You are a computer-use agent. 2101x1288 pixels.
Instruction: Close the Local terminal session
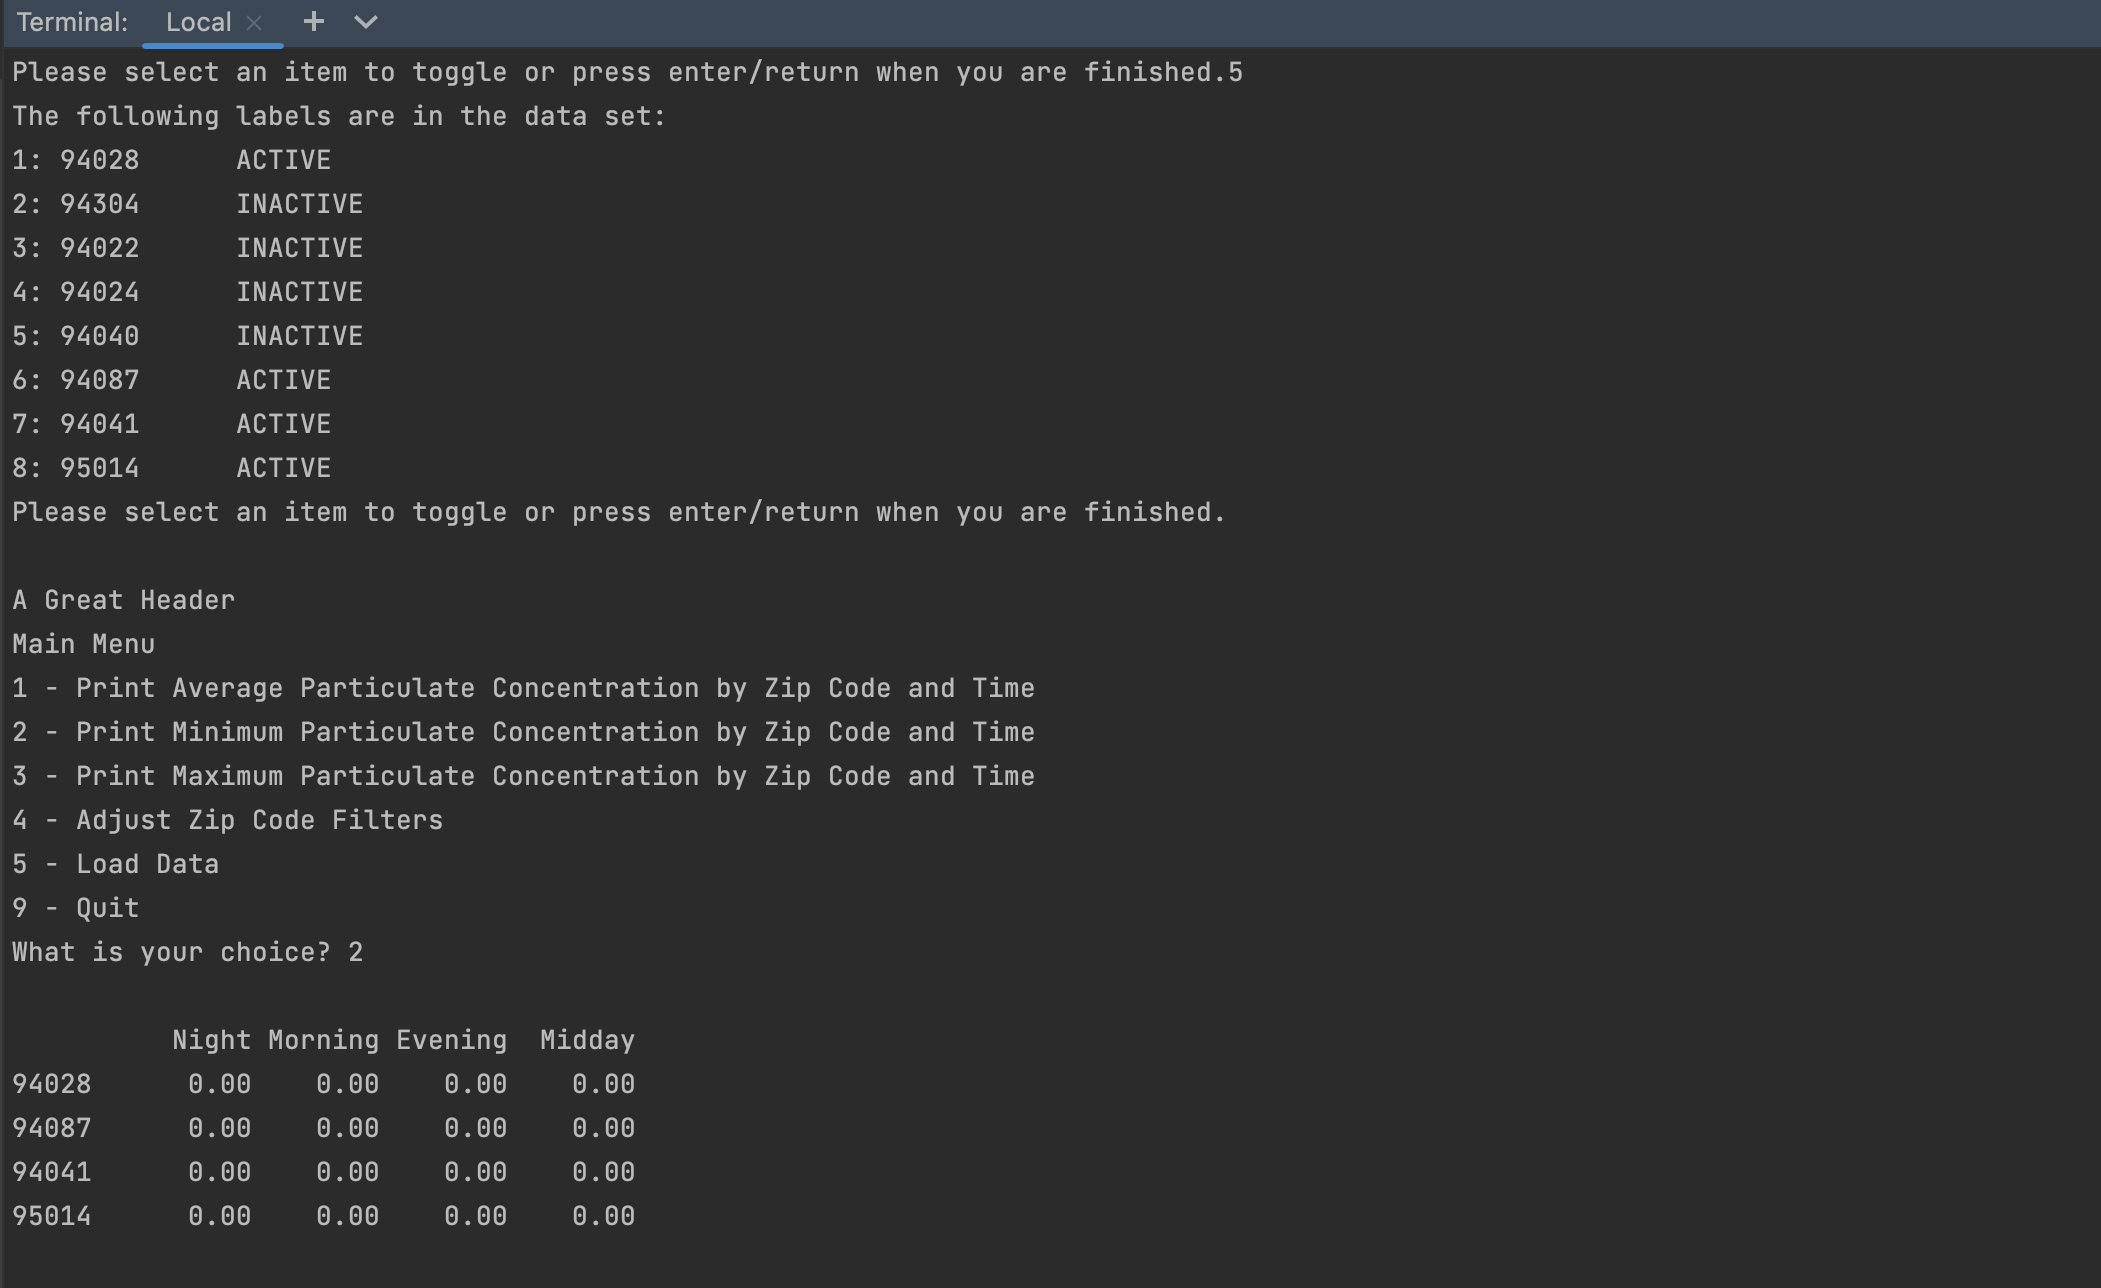click(254, 22)
